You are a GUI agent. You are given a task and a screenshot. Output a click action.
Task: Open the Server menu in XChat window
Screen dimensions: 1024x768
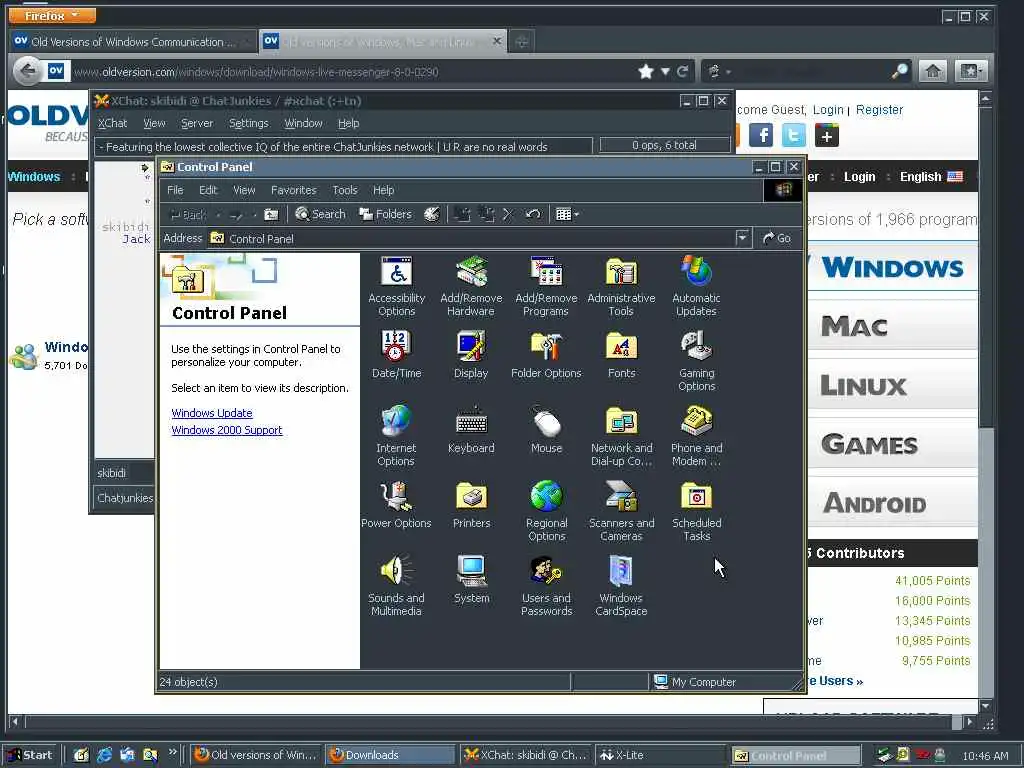click(x=197, y=123)
